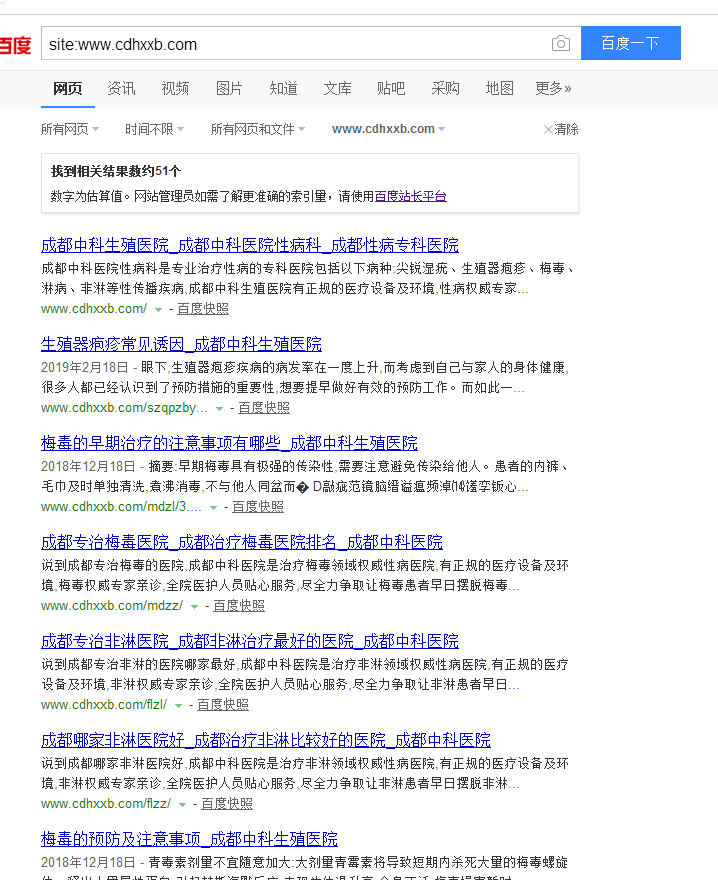Image resolution: width=718 pixels, height=880 pixels.
Task: Open 百度快照 for the mdzl/3 result
Action: 258,506
